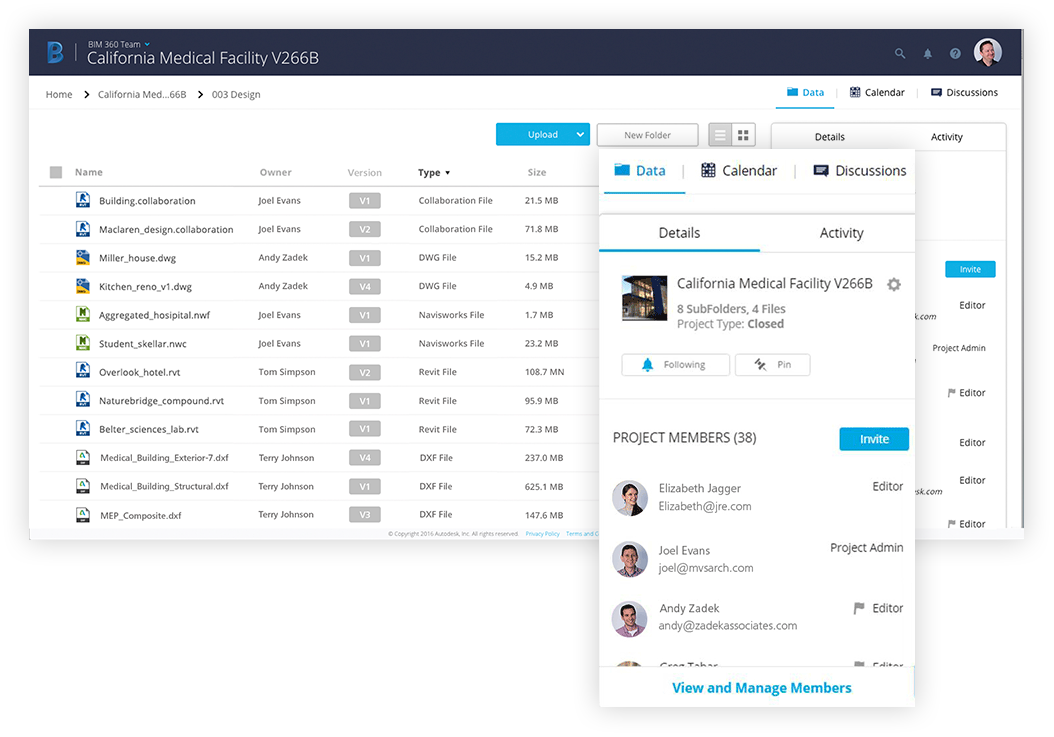The image size is (1054, 737).
Task: Switch to Data tab in top navigation
Action: click(x=805, y=93)
